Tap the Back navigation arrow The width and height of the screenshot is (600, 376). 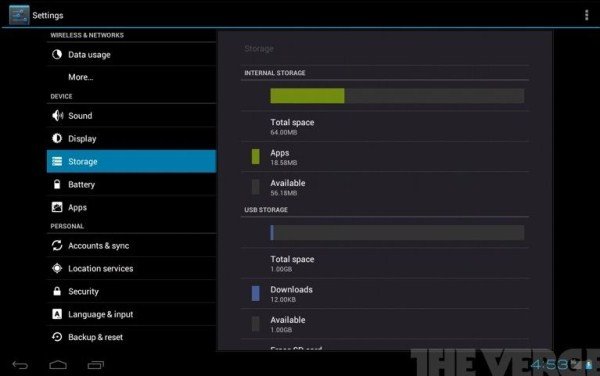click(20, 365)
